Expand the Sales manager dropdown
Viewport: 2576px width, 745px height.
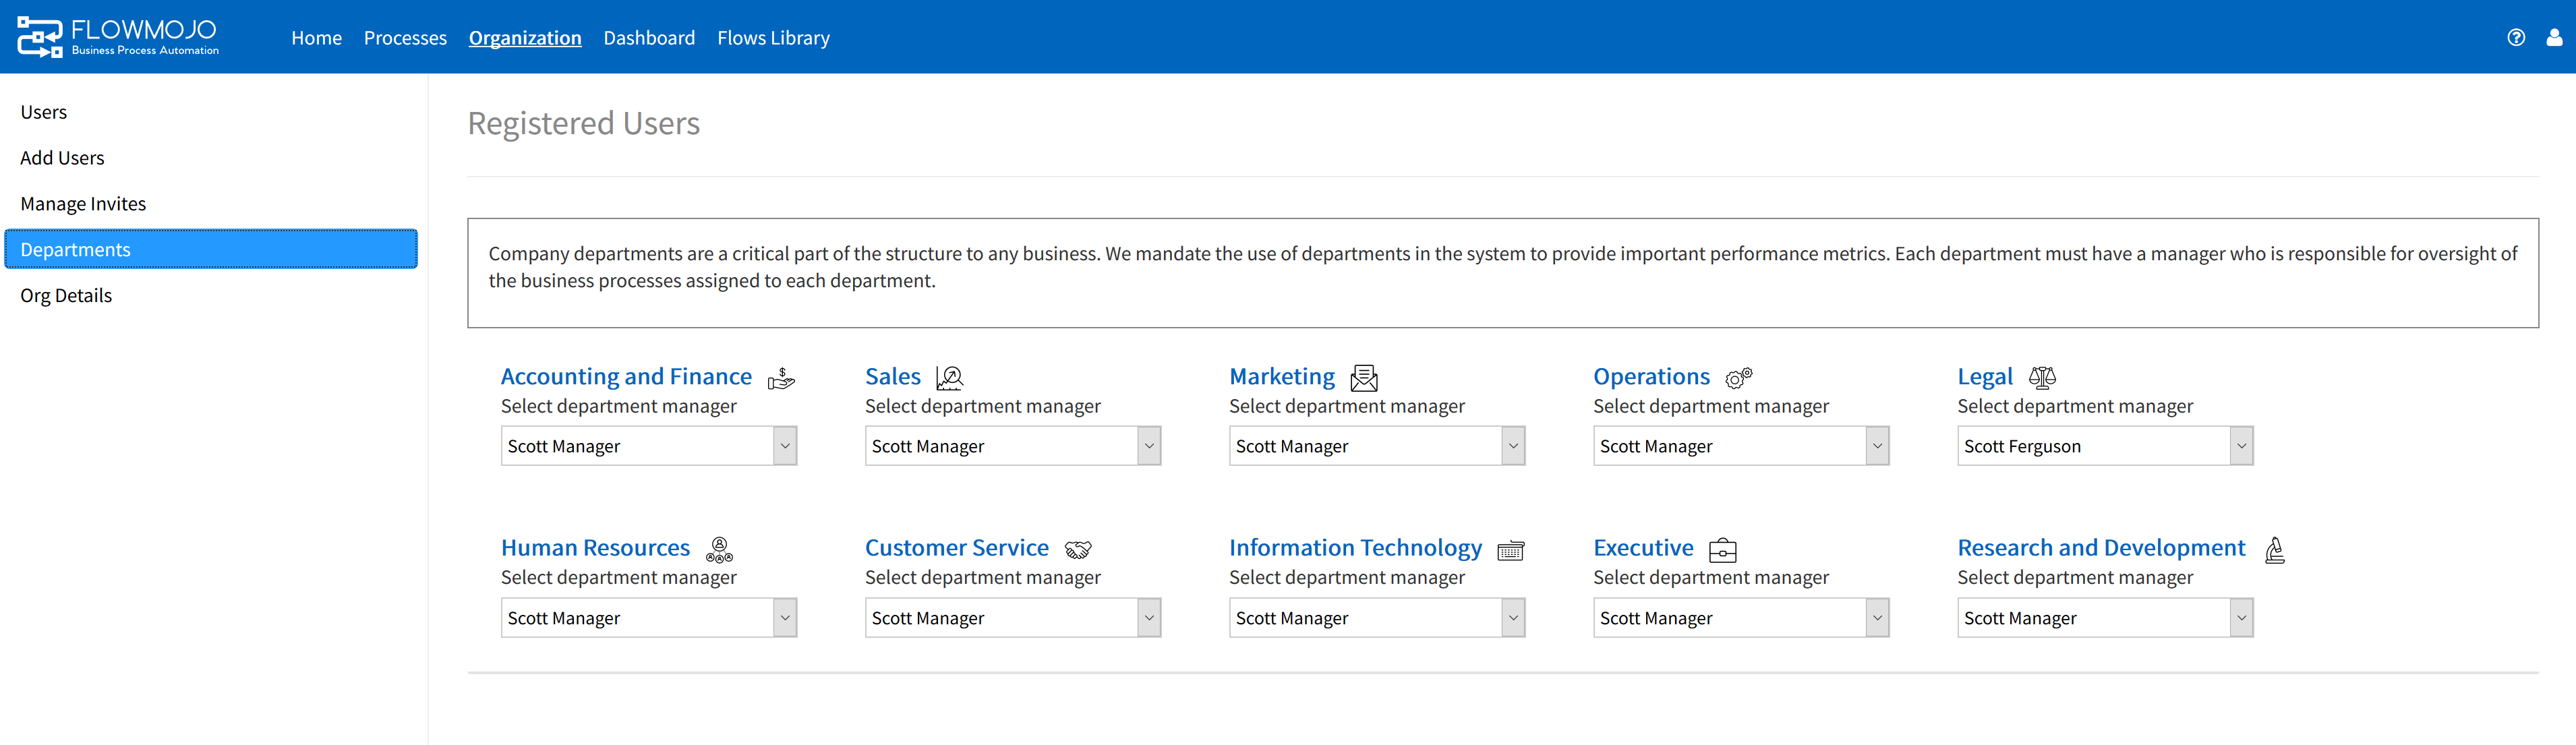point(1012,446)
